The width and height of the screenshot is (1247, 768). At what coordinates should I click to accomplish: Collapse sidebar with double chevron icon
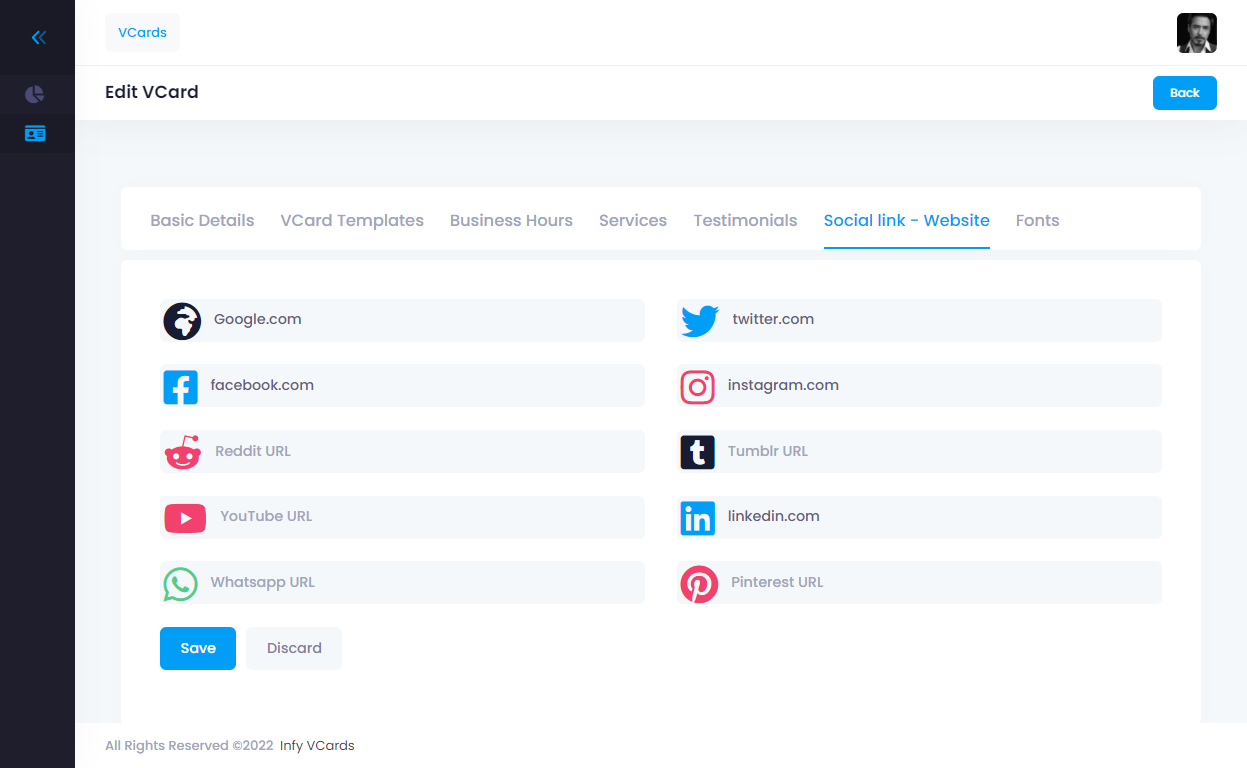[38, 38]
